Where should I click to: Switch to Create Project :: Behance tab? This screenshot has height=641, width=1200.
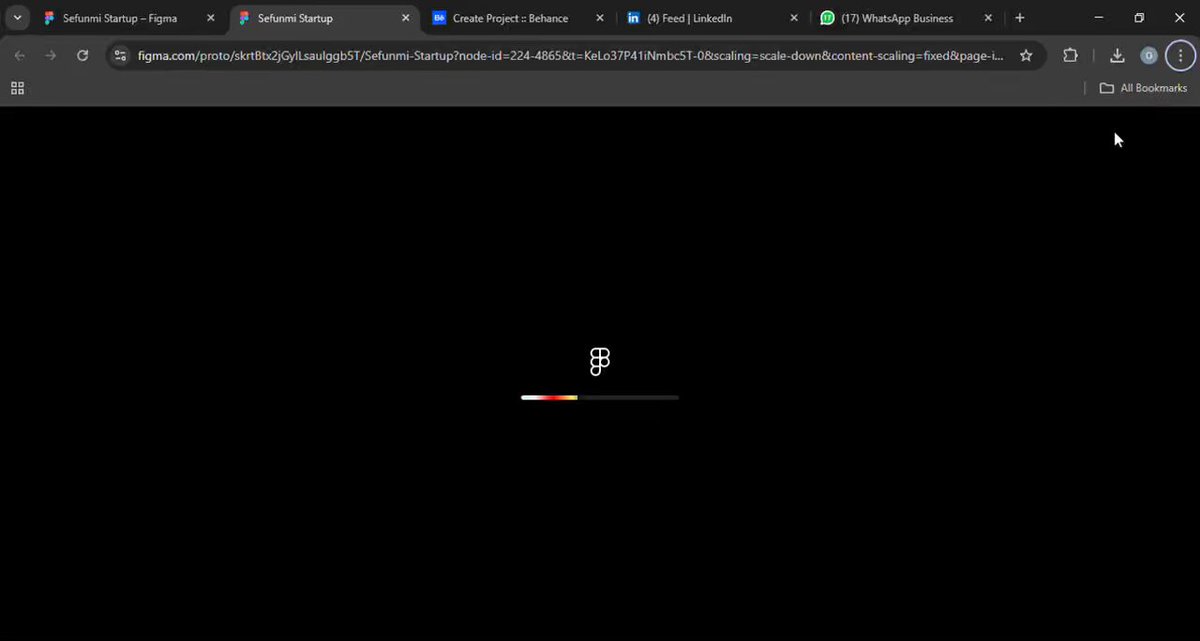click(519, 18)
